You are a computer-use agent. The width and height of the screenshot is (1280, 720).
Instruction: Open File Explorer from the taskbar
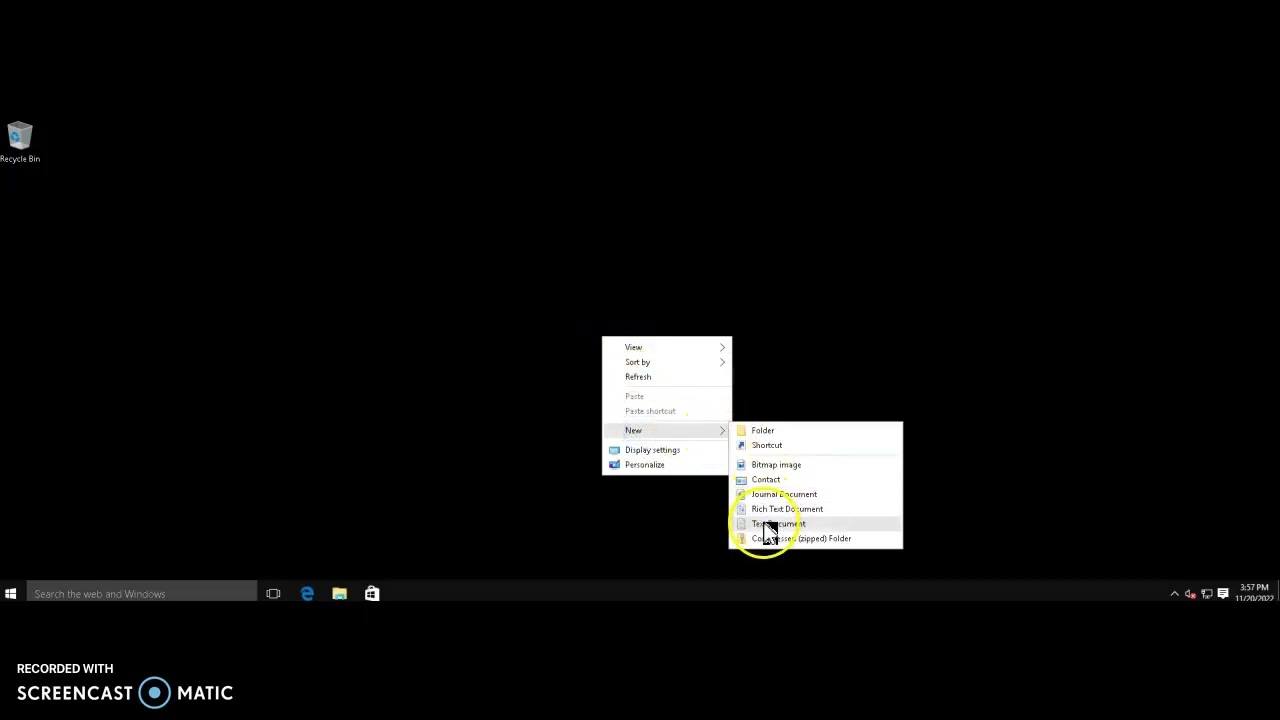click(339, 594)
